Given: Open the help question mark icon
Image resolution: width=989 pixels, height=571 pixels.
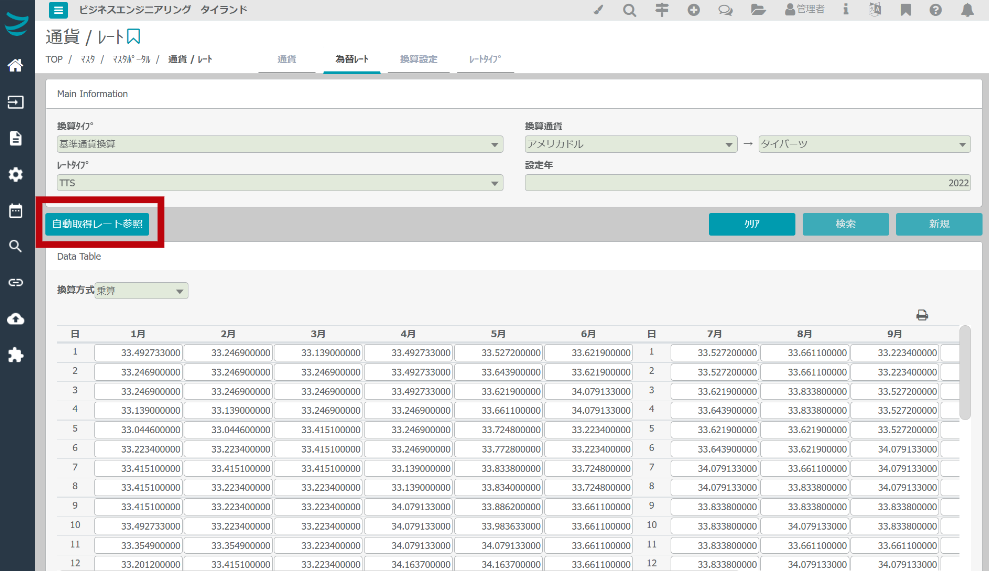Looking at the screenshot, I should tap(935, 9).
